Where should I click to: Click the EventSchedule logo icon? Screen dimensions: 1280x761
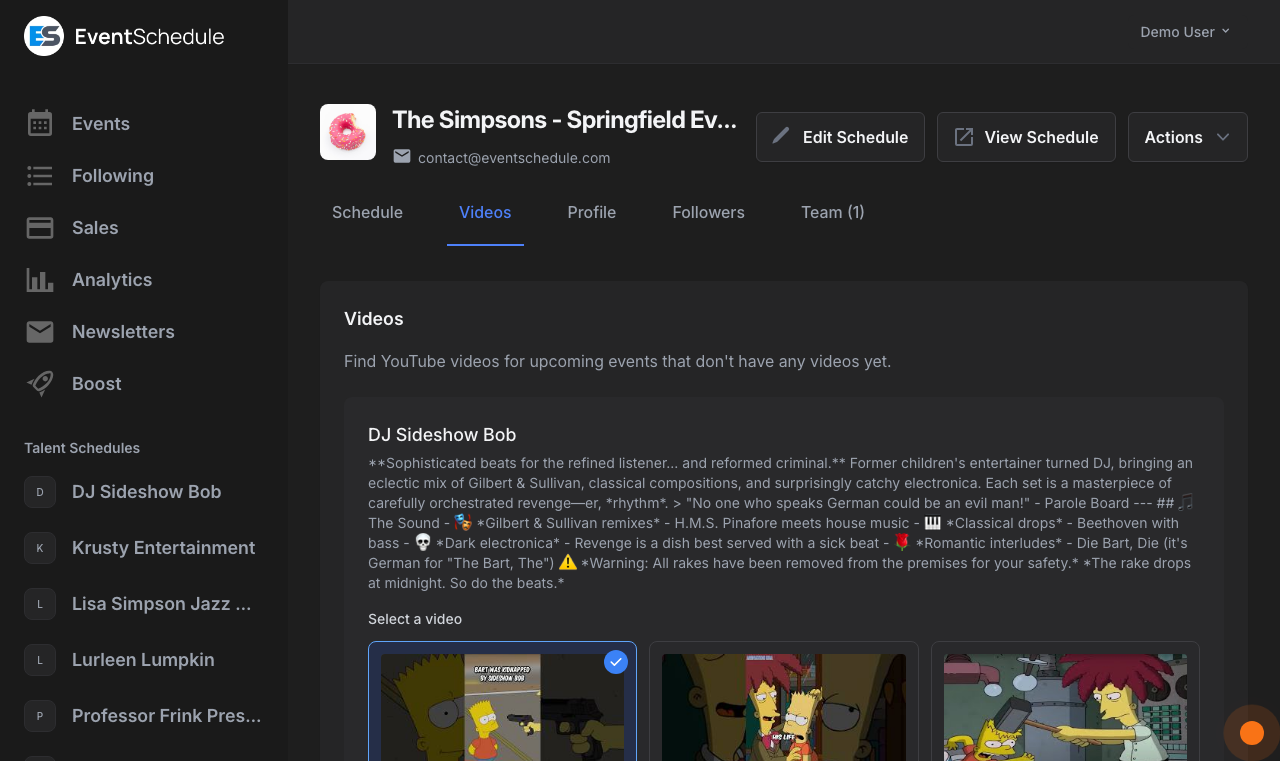tap(44, 36)
